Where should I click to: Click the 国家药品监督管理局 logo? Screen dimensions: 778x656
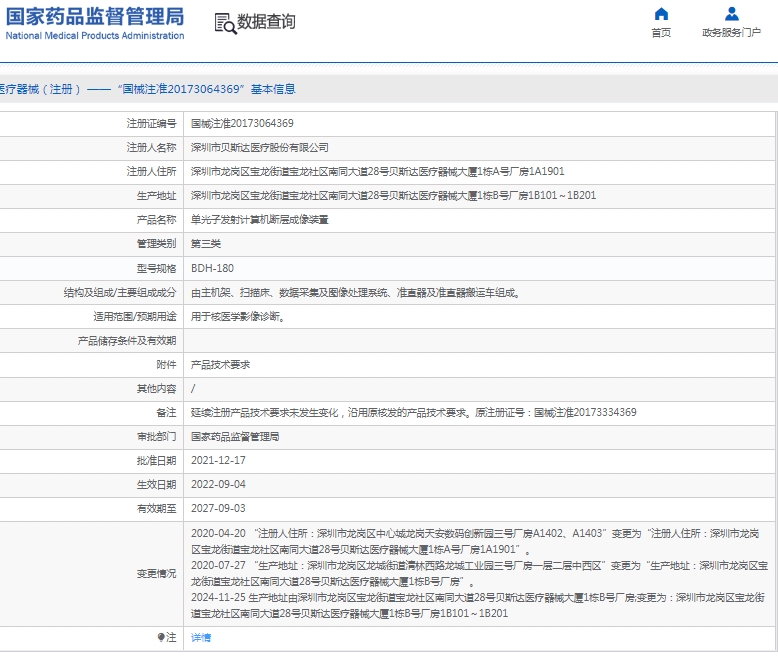click(x=95, y=23)
